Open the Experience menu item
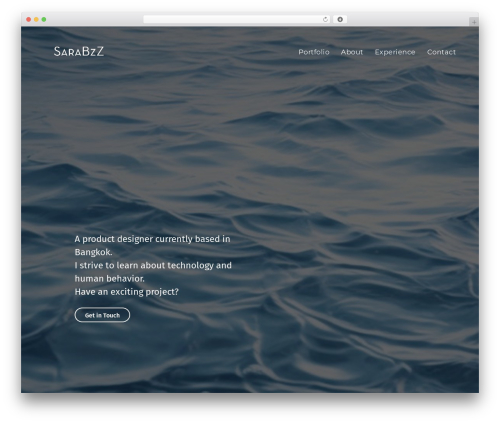Viewport: 500px width, 423px height. 395,52
